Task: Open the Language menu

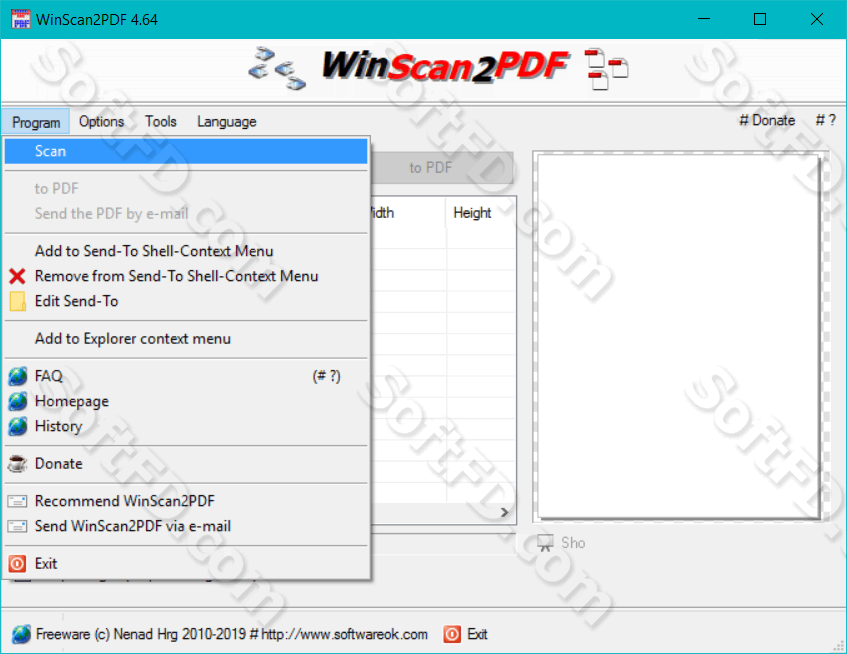Action: (x=226, y=122)
